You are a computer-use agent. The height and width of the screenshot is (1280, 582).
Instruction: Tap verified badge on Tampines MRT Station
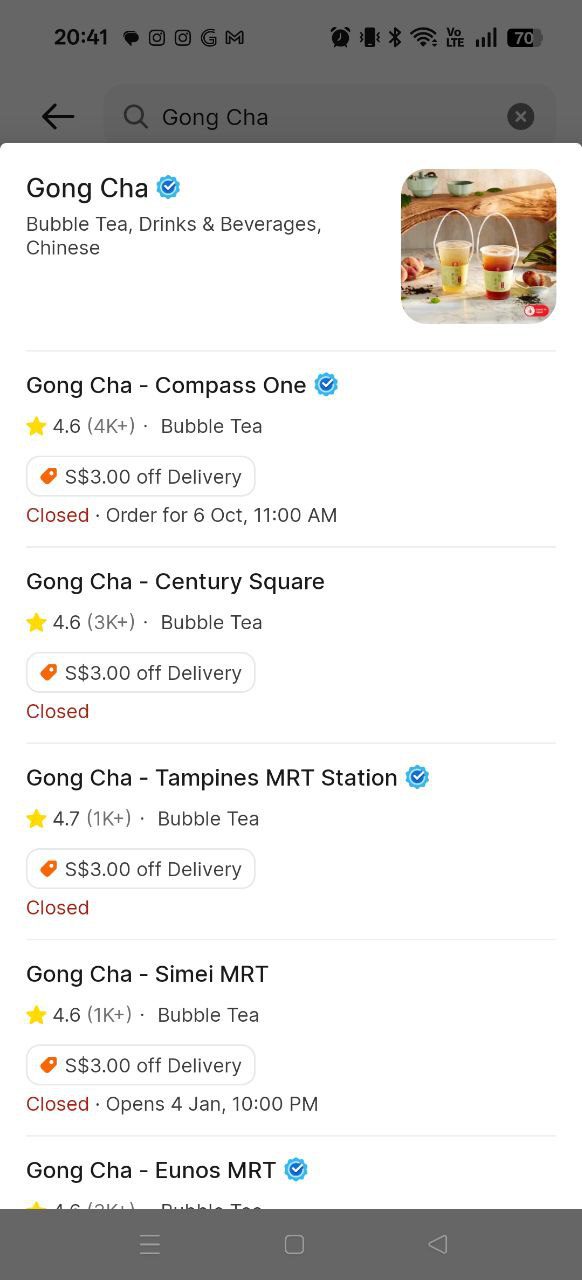pos(417,777)
